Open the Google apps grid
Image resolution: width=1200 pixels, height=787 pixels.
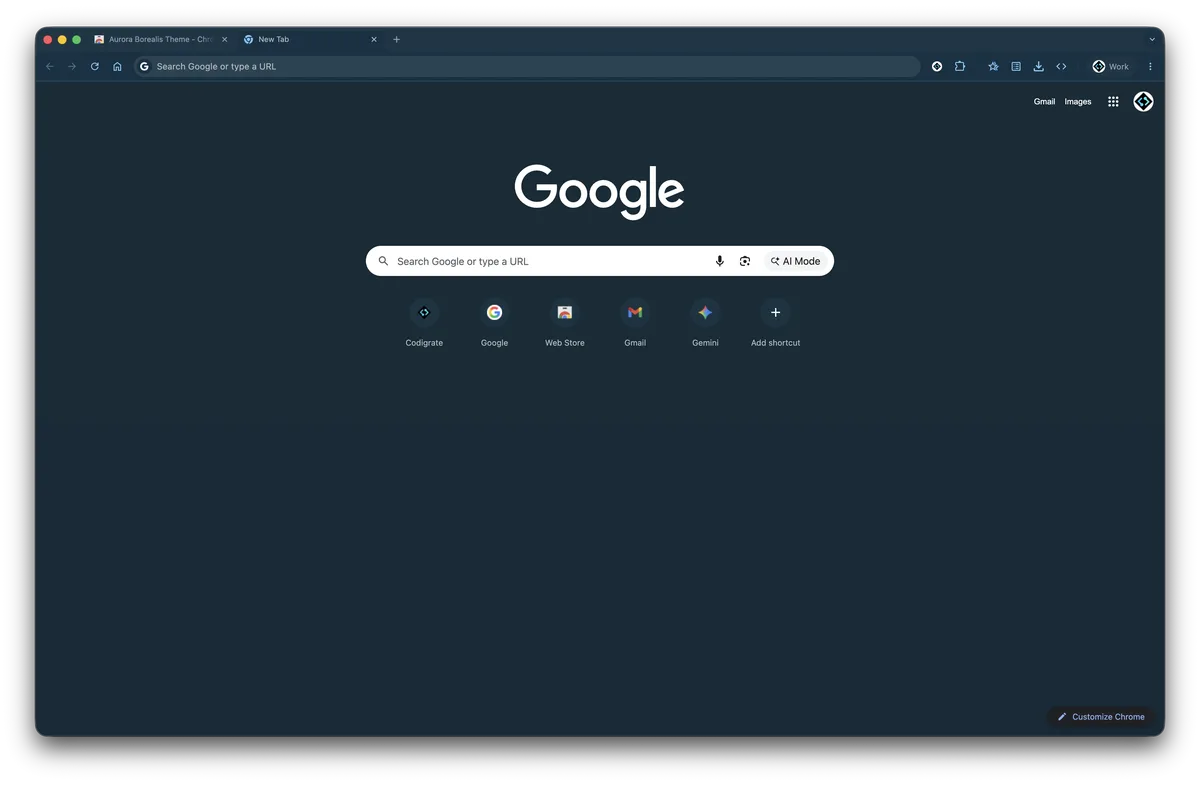click(x=1113, y=102)
